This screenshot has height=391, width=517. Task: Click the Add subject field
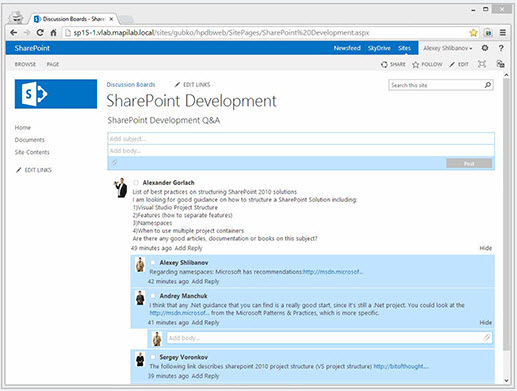pyautogui.click(x=301, y=139)
